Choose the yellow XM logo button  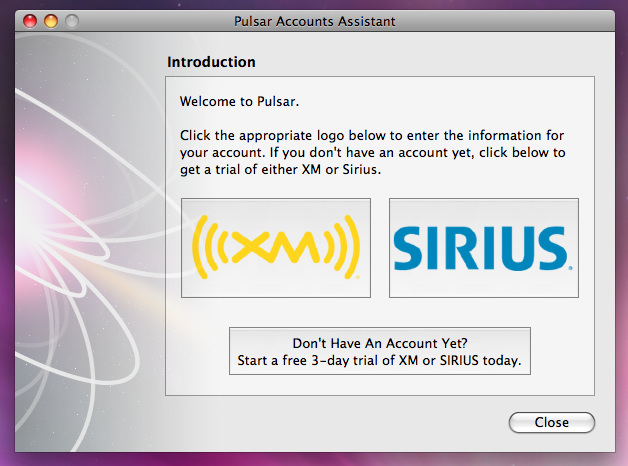pos(276,248)
